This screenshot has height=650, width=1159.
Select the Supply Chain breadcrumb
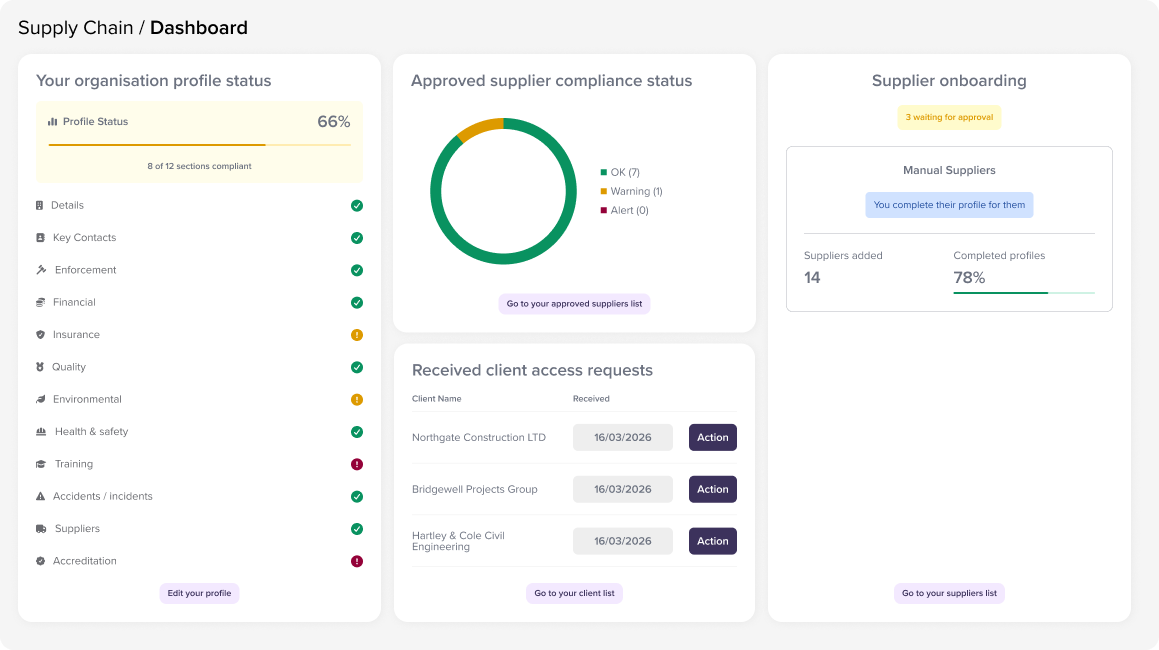click(x=75, y=28)
